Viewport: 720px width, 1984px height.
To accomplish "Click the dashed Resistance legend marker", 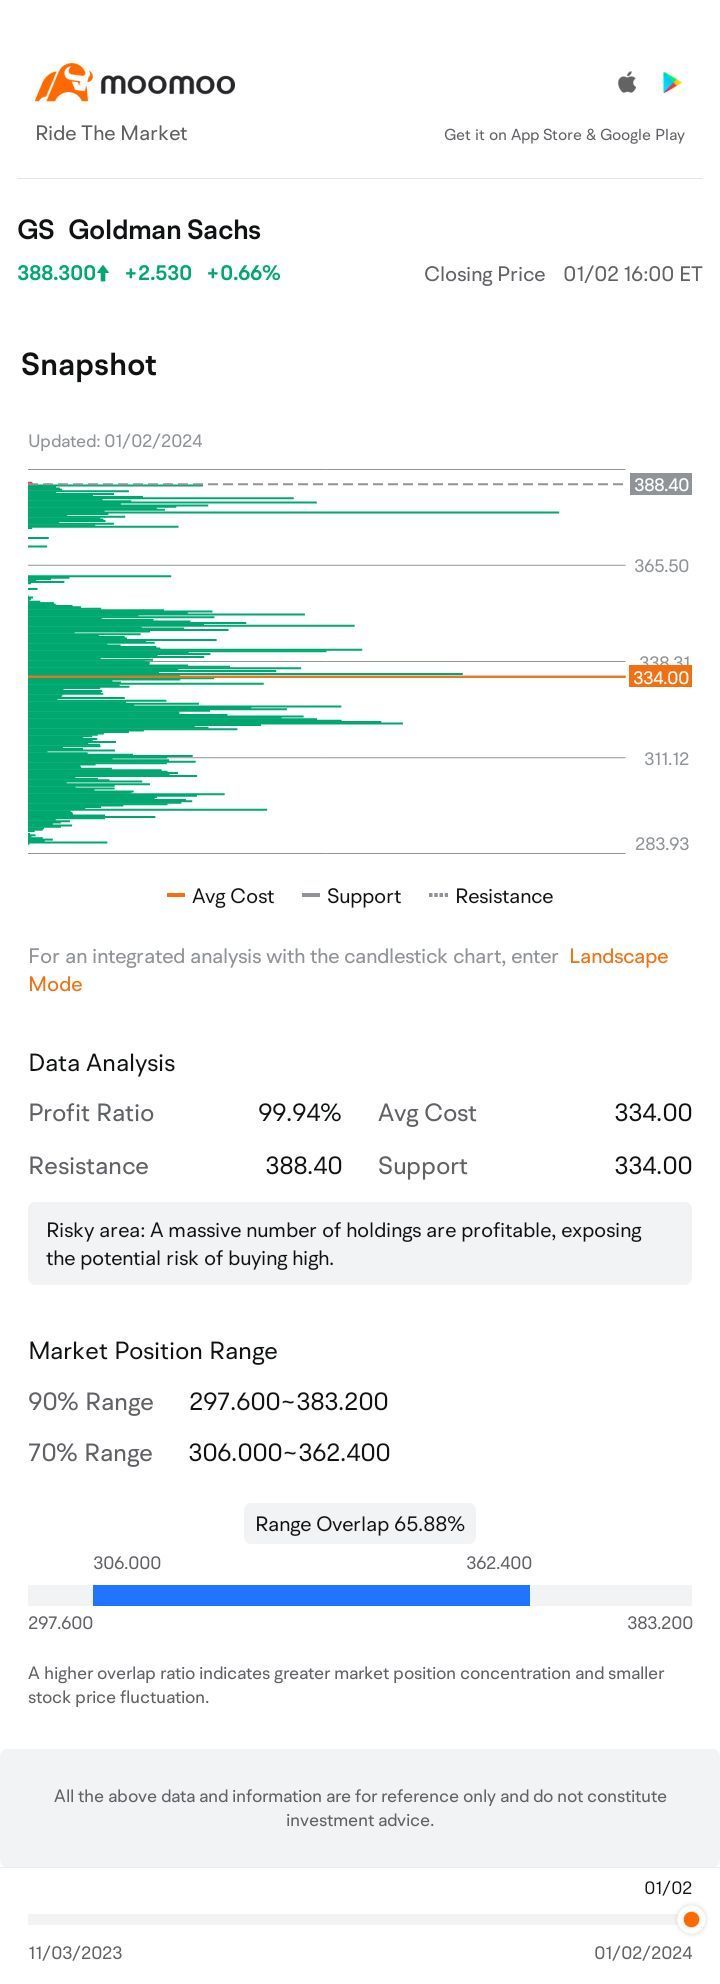I will (438, 896).
